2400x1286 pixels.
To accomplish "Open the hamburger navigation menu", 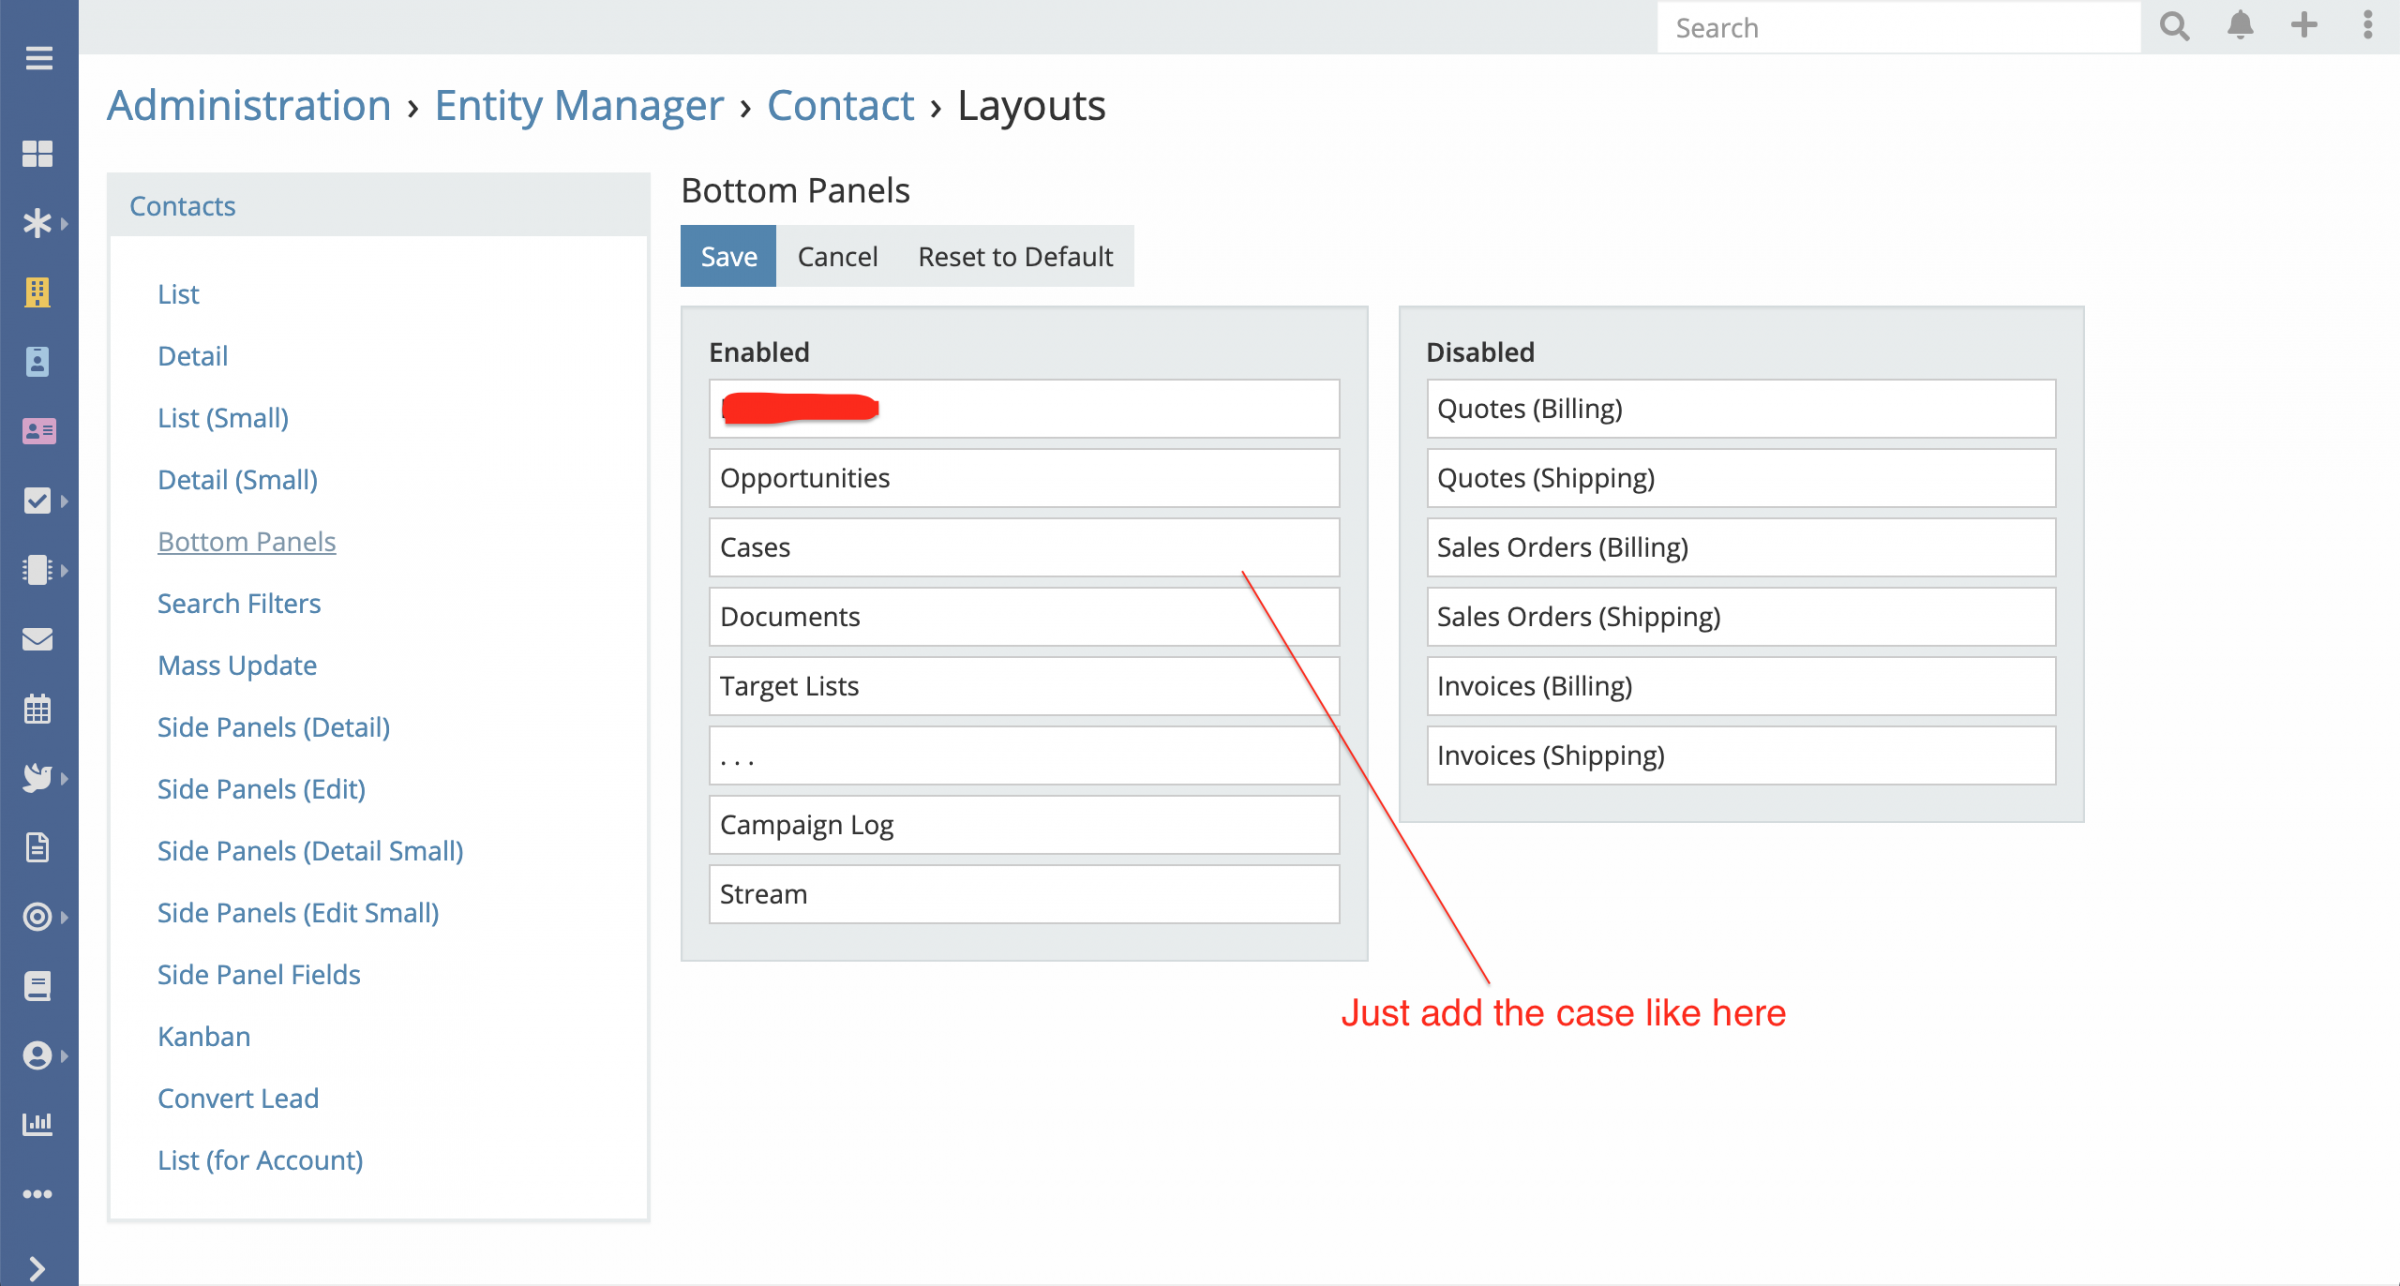I will click(x=38, y=58).
